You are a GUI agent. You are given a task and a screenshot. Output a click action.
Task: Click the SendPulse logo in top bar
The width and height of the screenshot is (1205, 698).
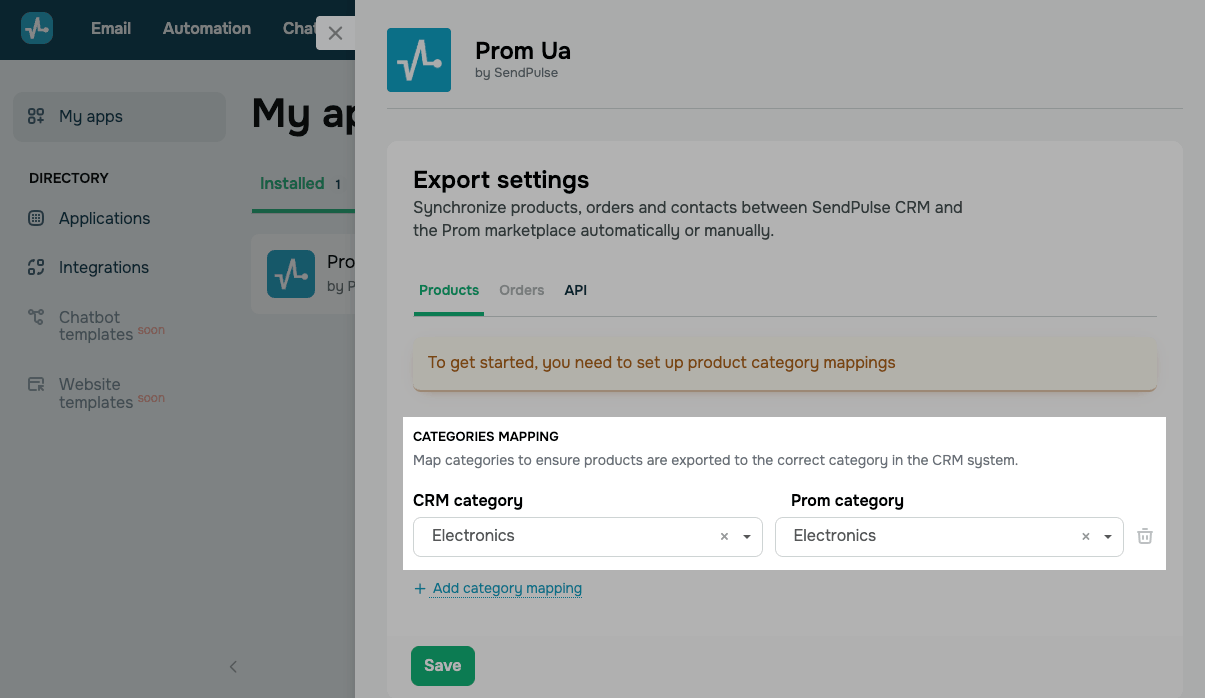[x=37, y=28]
